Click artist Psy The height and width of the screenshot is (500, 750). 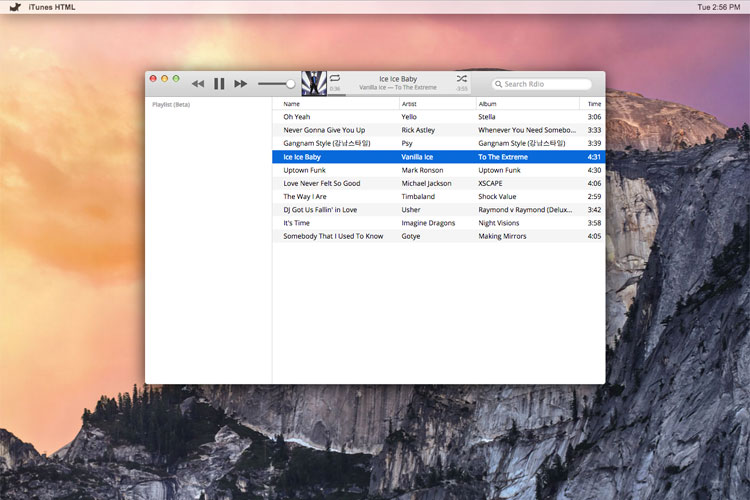pos(407,144)
